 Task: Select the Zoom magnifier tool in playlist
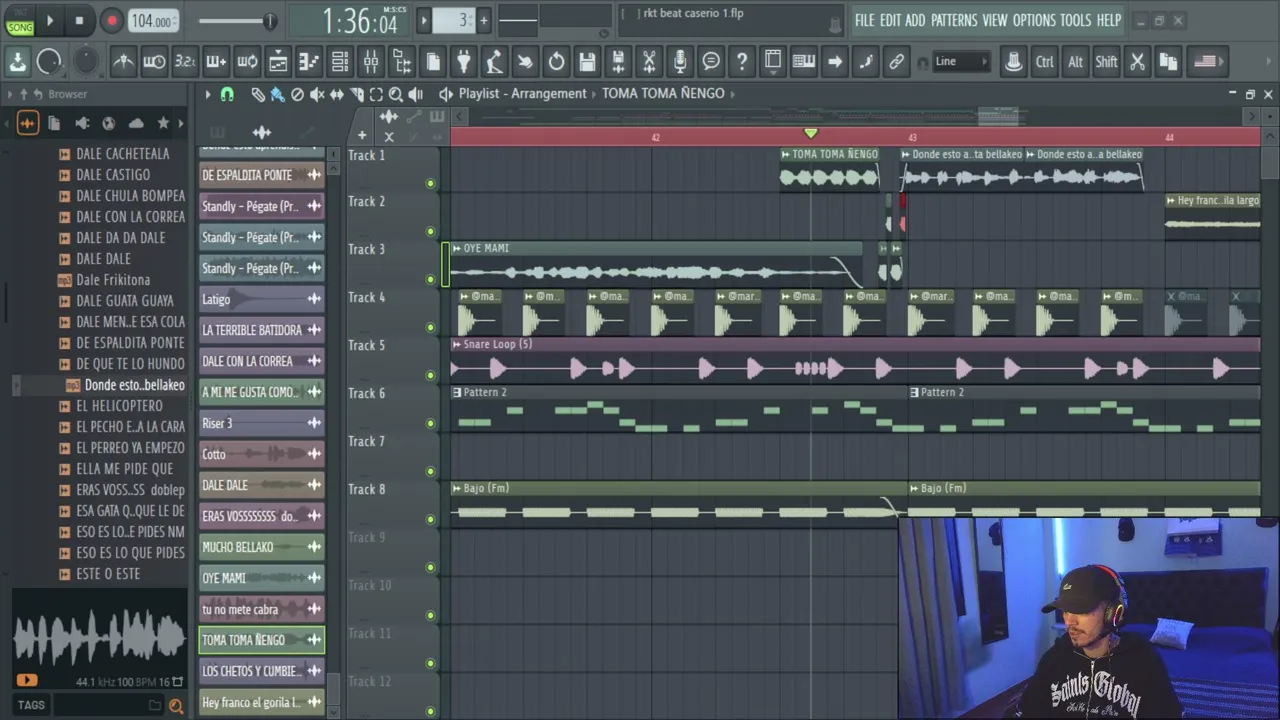pos(396,94)
